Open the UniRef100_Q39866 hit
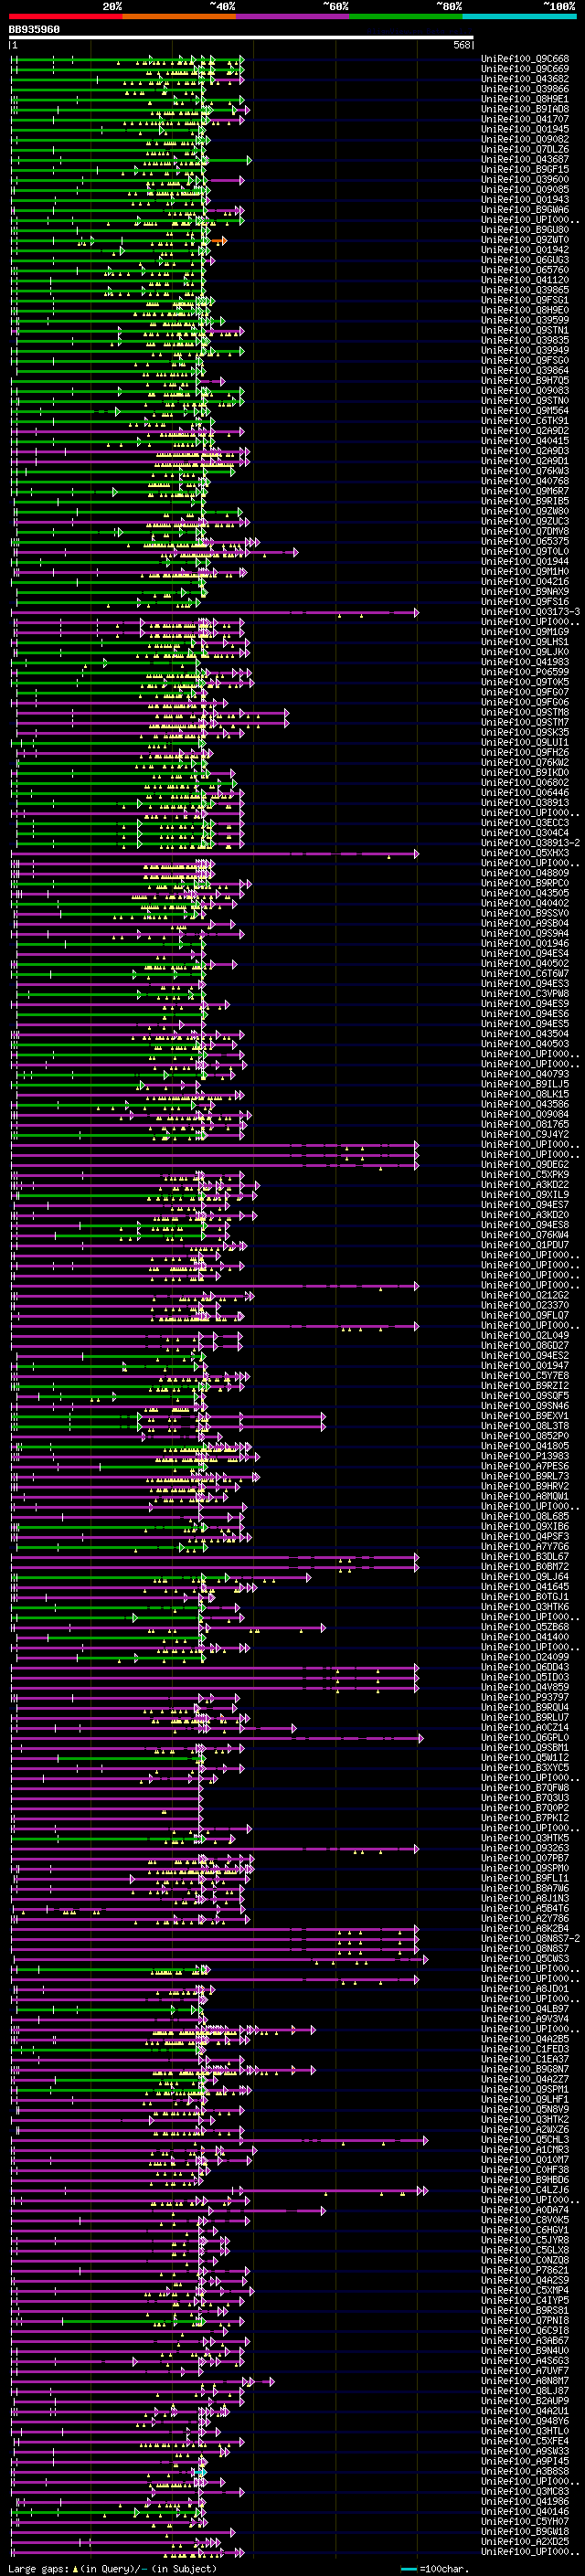 [x=525, y=89]
